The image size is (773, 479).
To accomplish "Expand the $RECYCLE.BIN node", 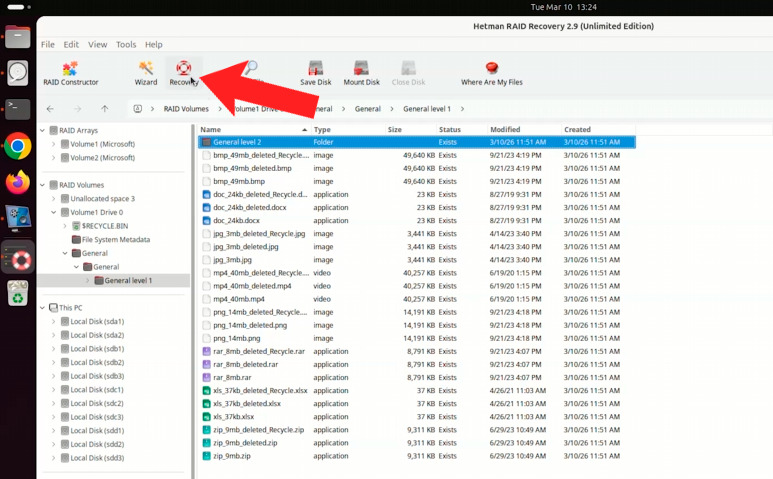I will (65, 226).
